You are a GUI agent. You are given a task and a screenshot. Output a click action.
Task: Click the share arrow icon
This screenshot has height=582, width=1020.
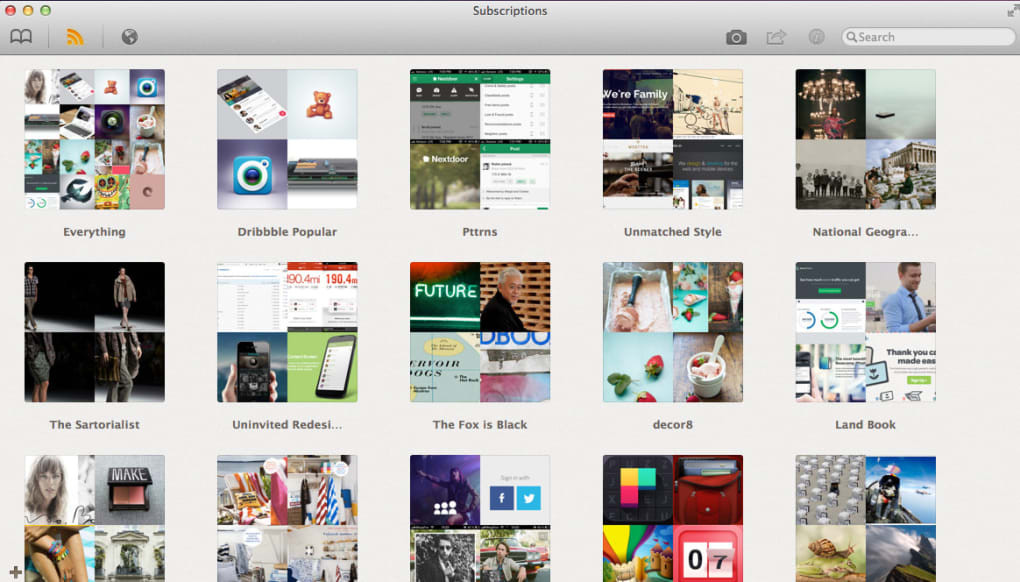point(776,37)
